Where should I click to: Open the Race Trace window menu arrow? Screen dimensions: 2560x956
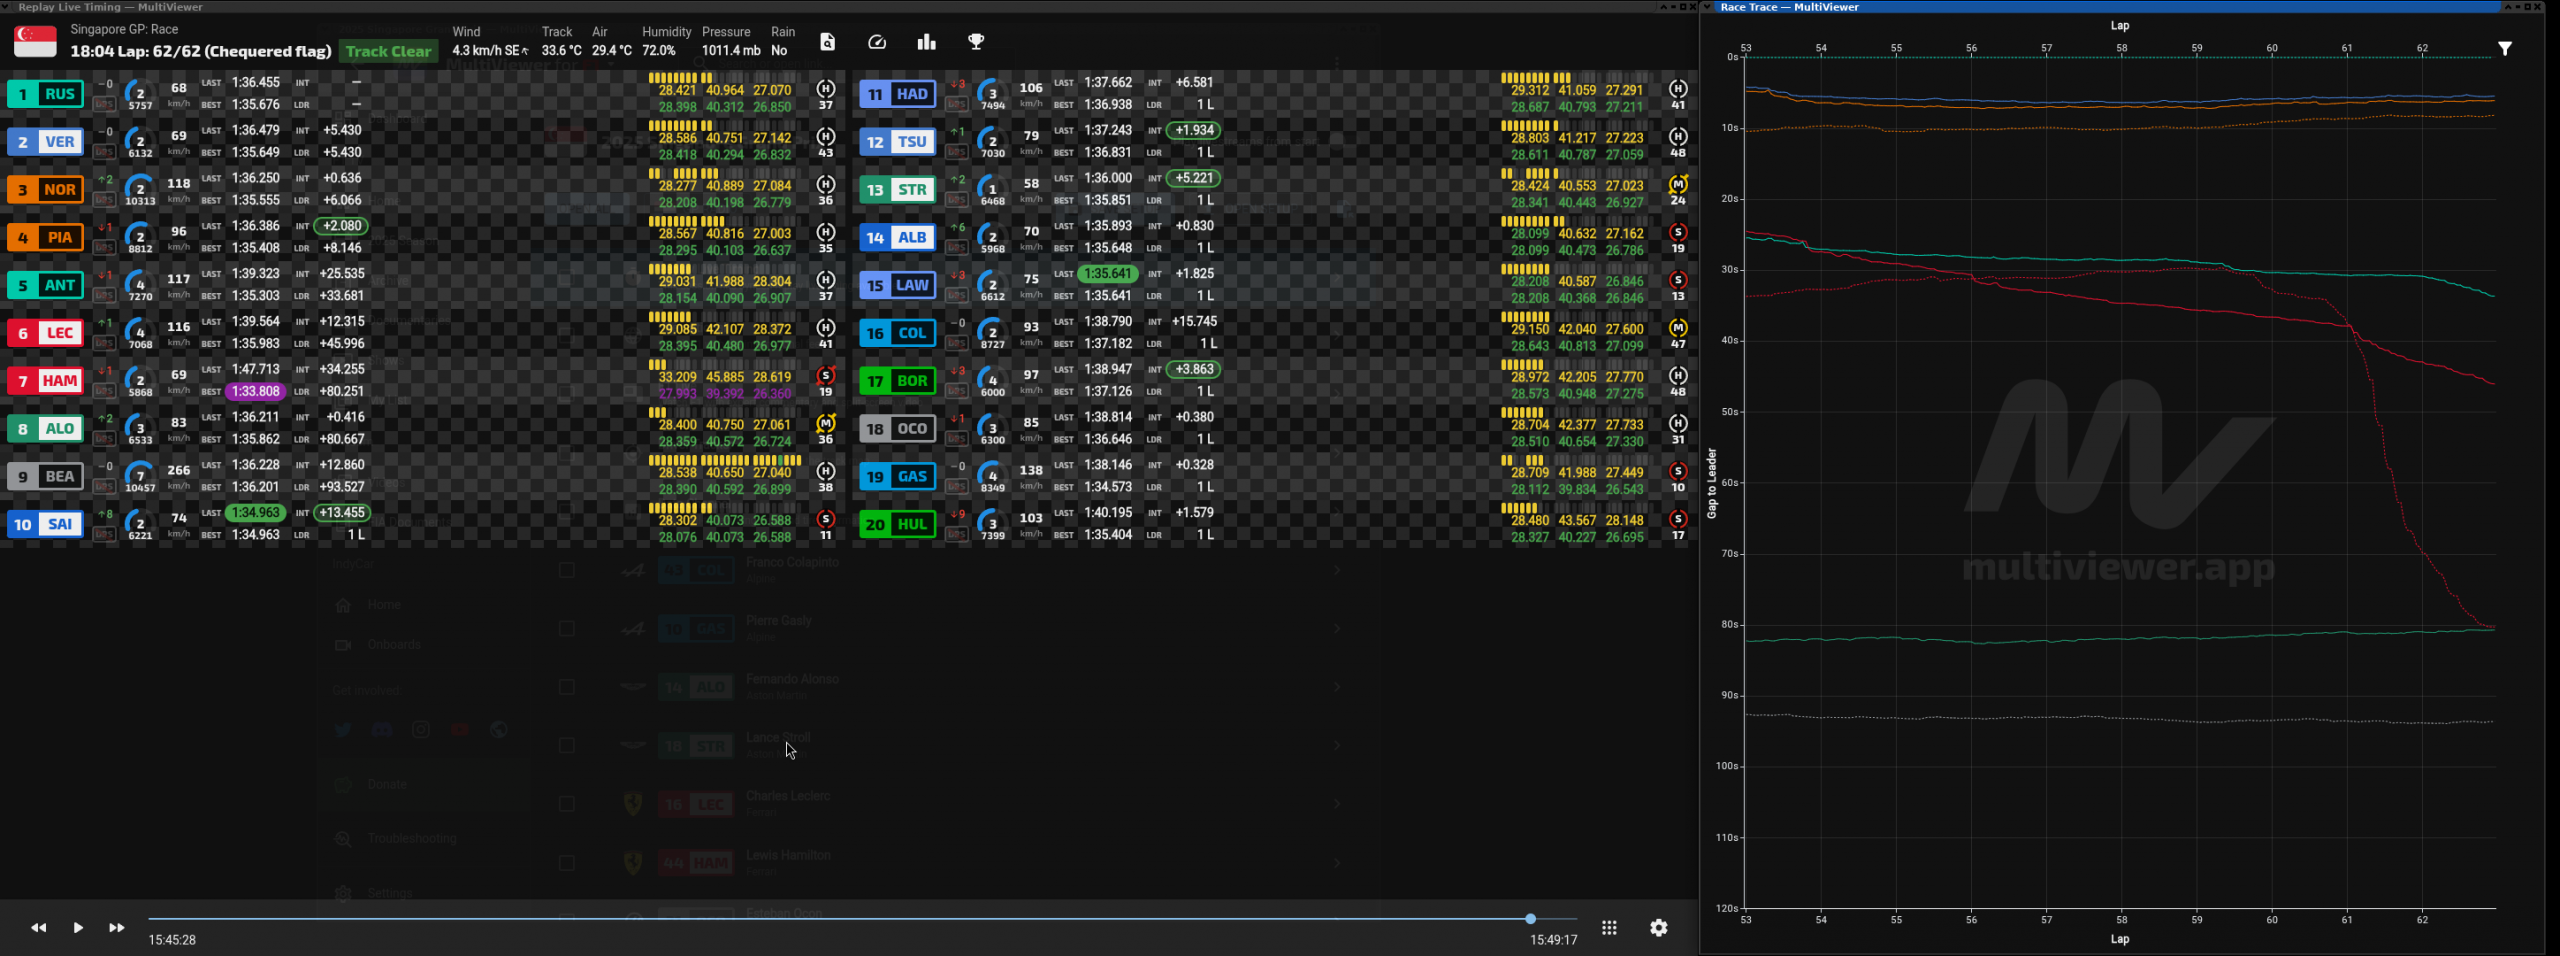point(1708,7)
